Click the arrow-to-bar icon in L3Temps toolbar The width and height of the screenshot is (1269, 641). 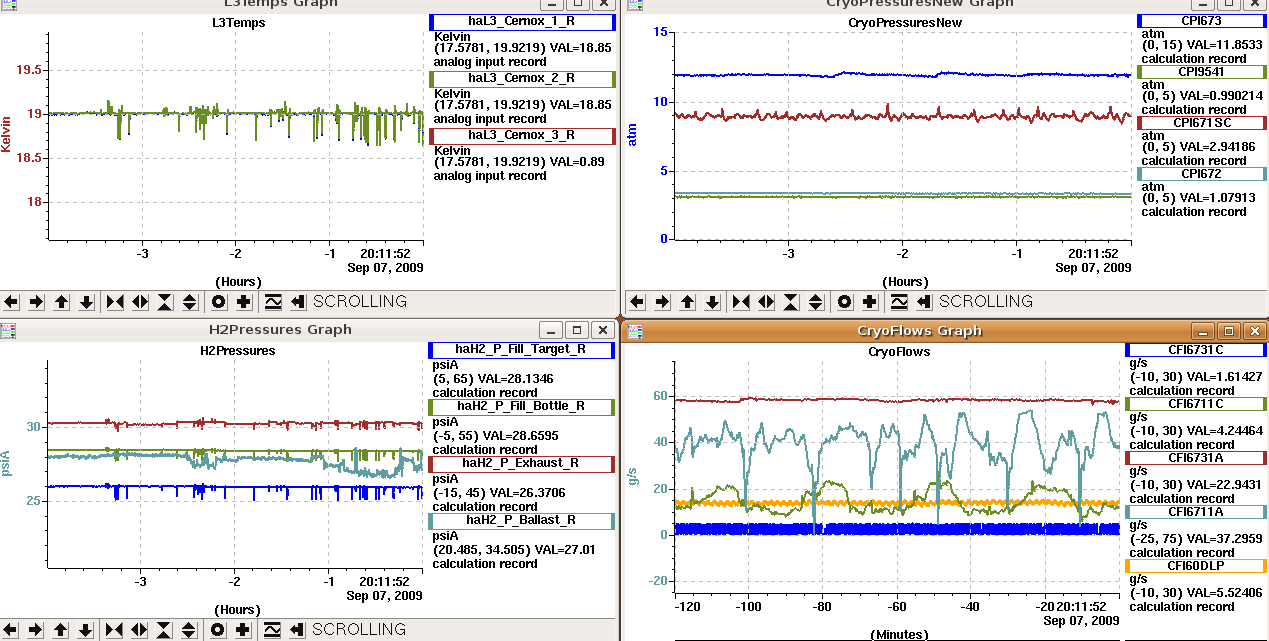coord(297,301)
